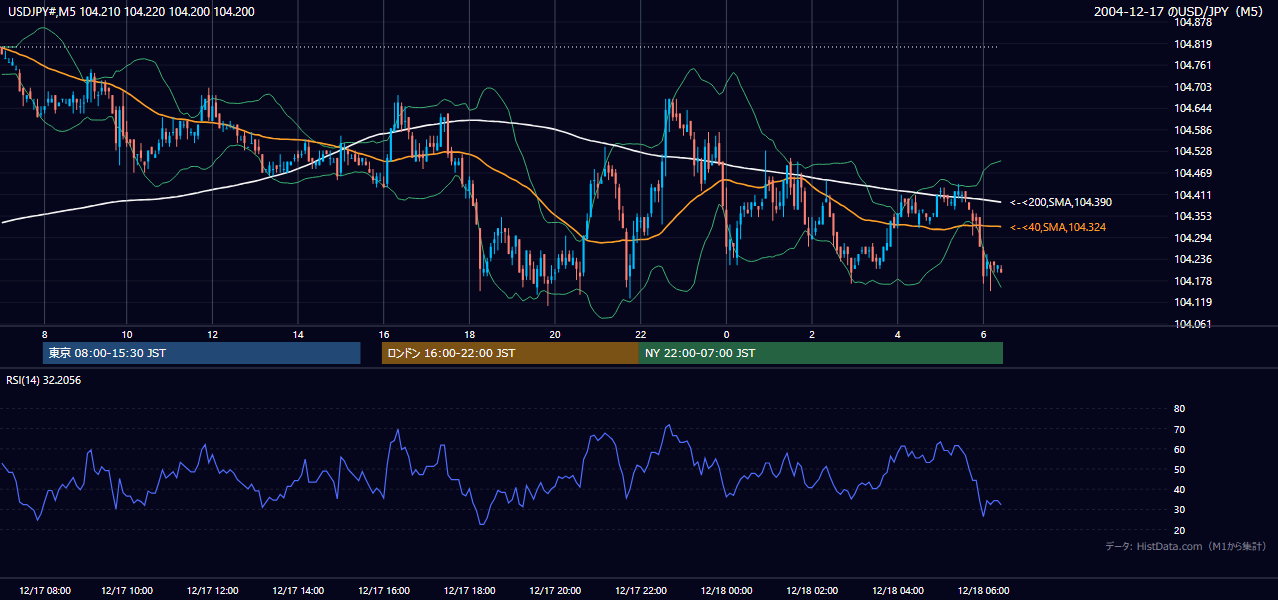The image size is (1278, 600).
Task: Click the ロンドン 16:00-22:00 JST session bar
Action: click(510, 353)
